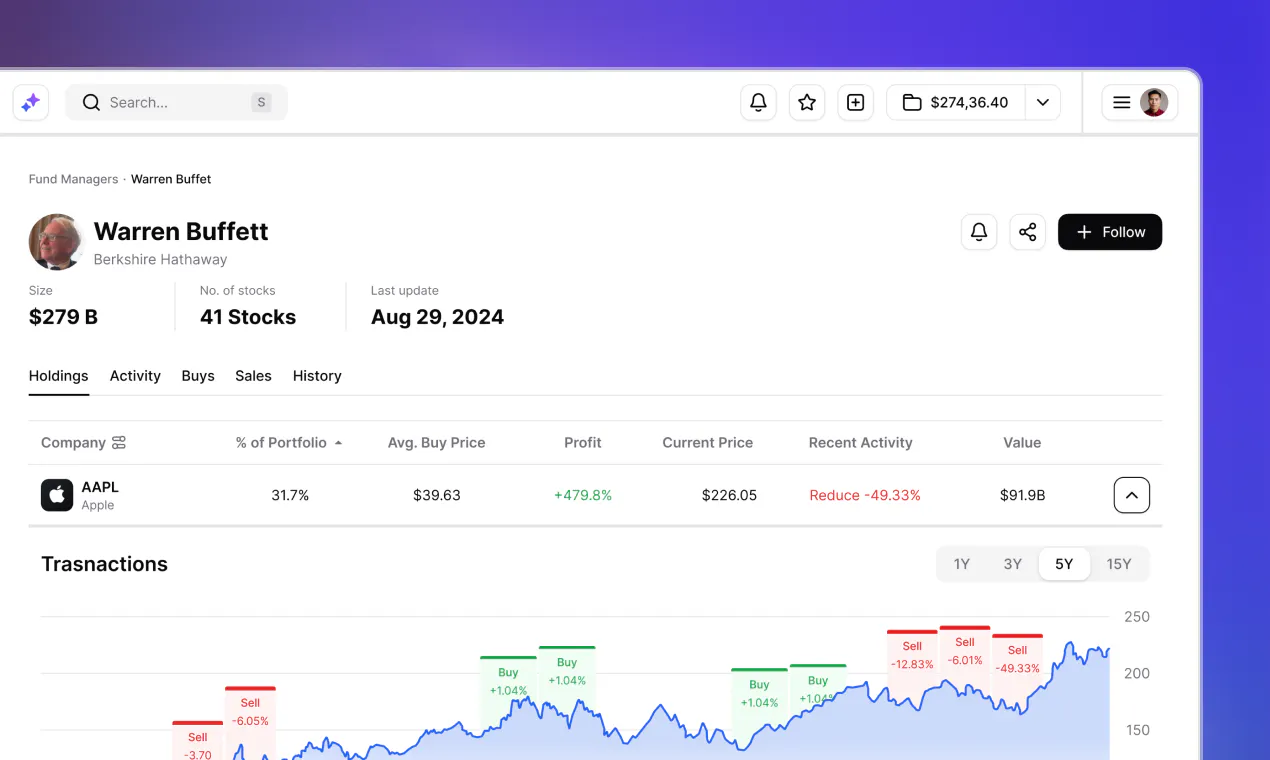This screenshot has width=1270, height=760.
Task: Click the Avg. Buy Price column header
Action: (x=436, y=442)
